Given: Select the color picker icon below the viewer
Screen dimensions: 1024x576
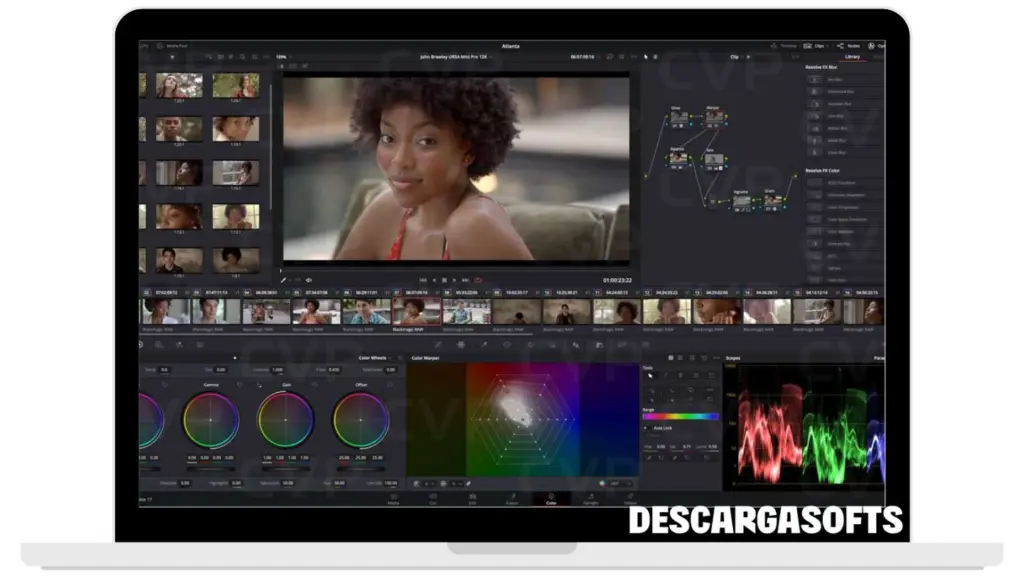Looking at the screenshot, I should pyautogui.click(x=283, y=280).
